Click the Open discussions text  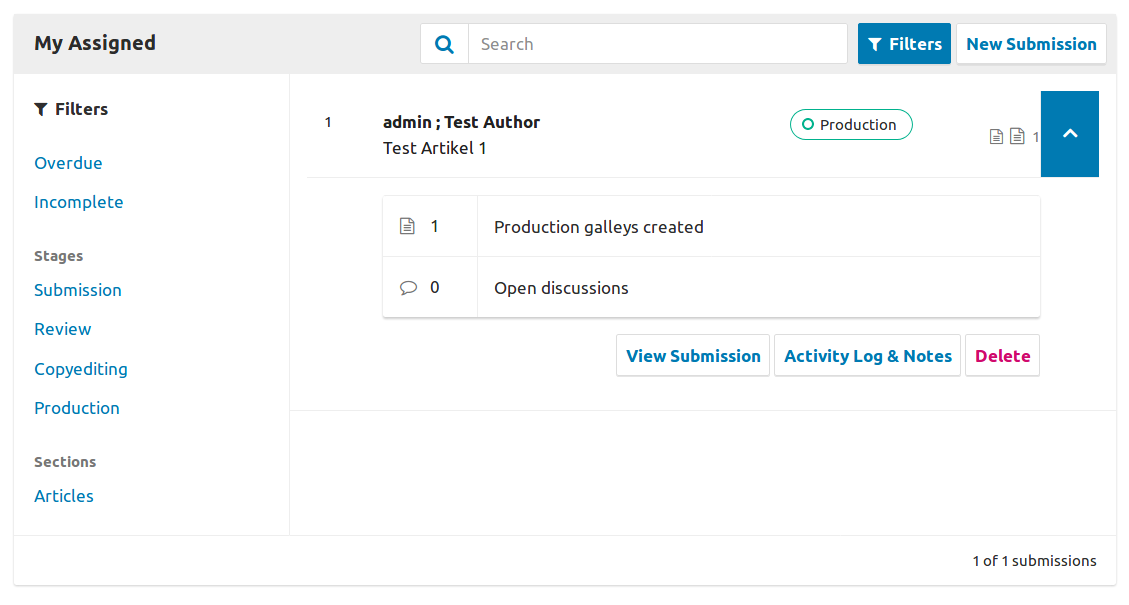(x=561, y=288)
